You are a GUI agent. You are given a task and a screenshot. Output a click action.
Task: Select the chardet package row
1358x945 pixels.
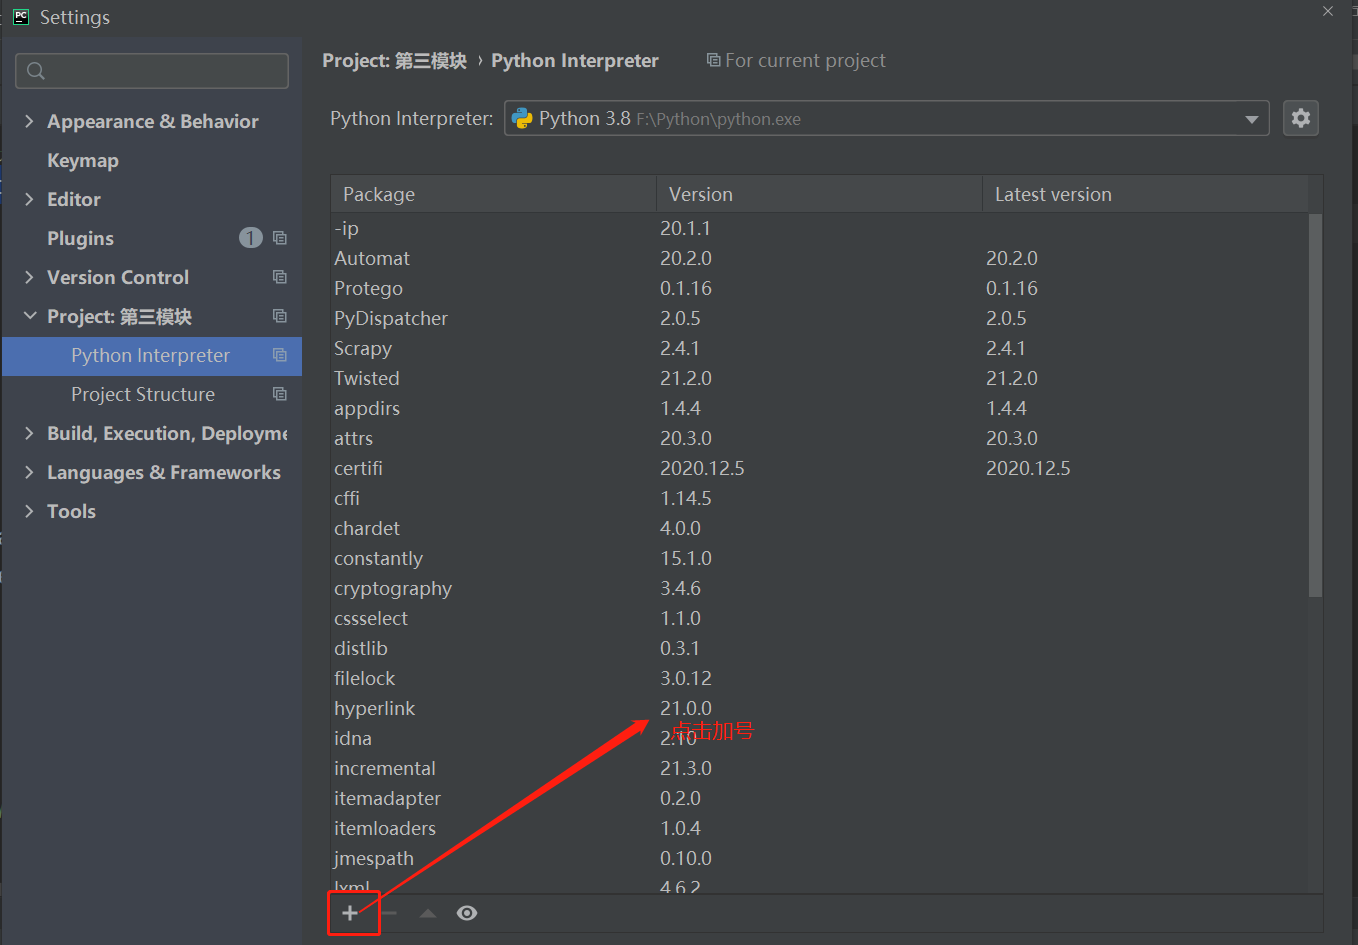(x=819, y=528)
